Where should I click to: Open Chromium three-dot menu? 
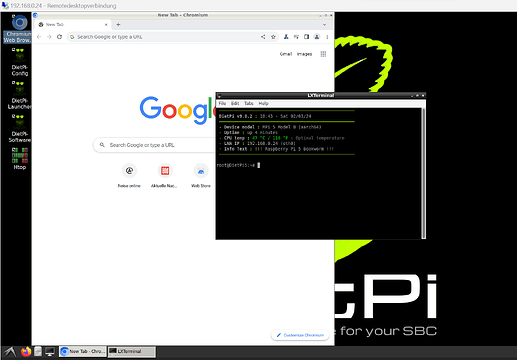click(x=327, y=37)
